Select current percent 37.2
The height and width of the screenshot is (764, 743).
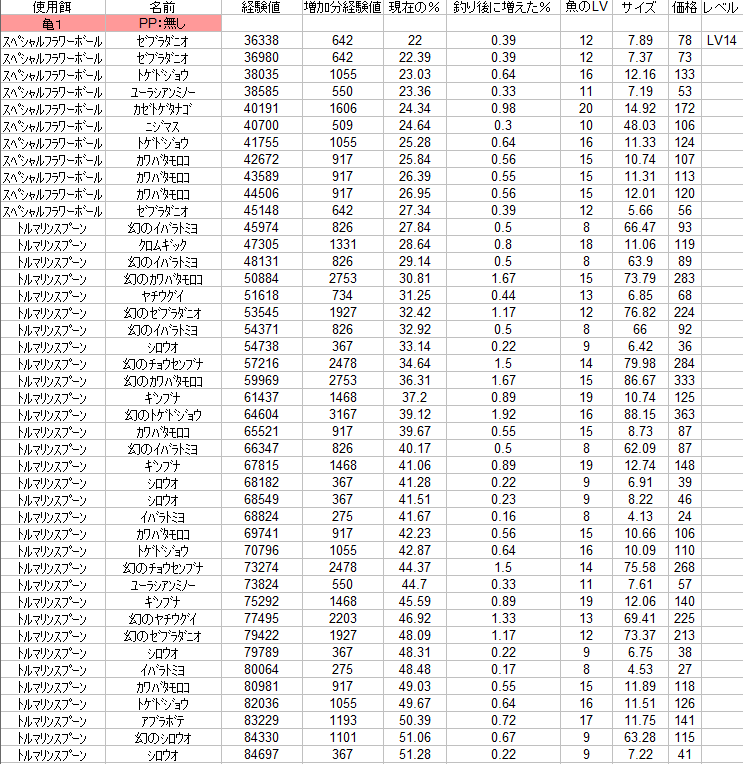(415, 398)
